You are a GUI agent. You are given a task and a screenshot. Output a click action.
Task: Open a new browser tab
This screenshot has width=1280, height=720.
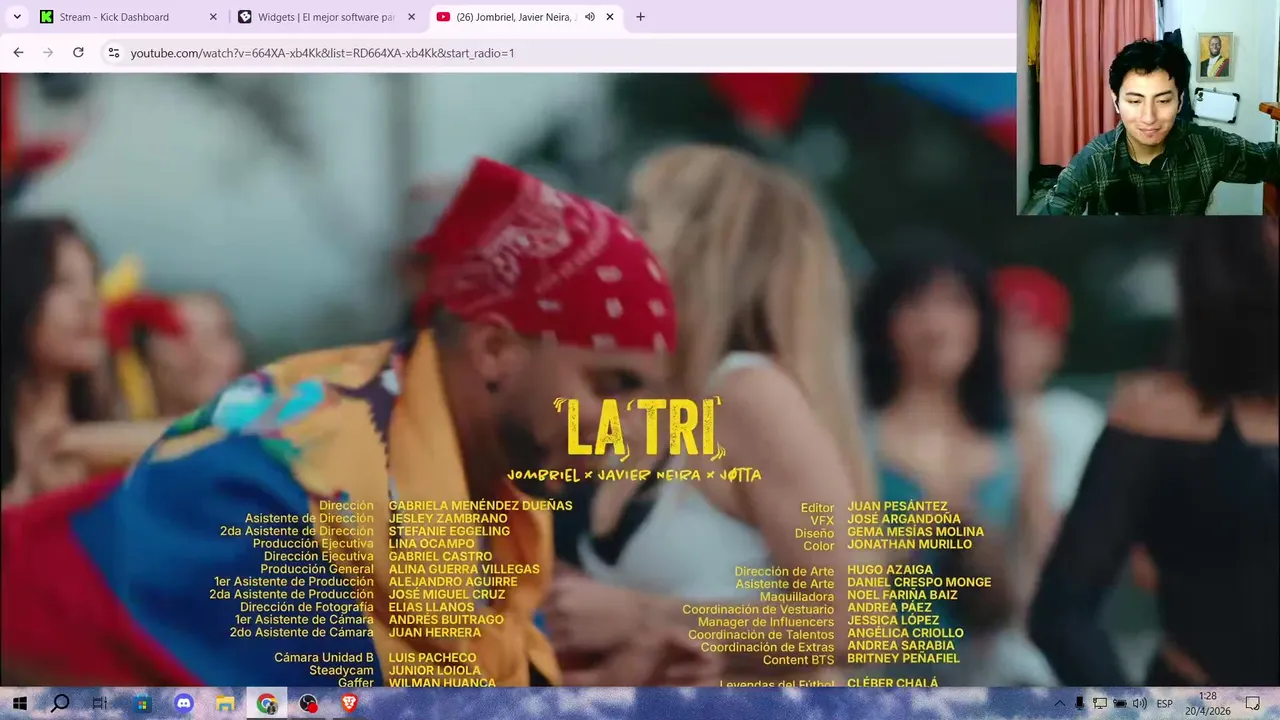pos(640,17)
